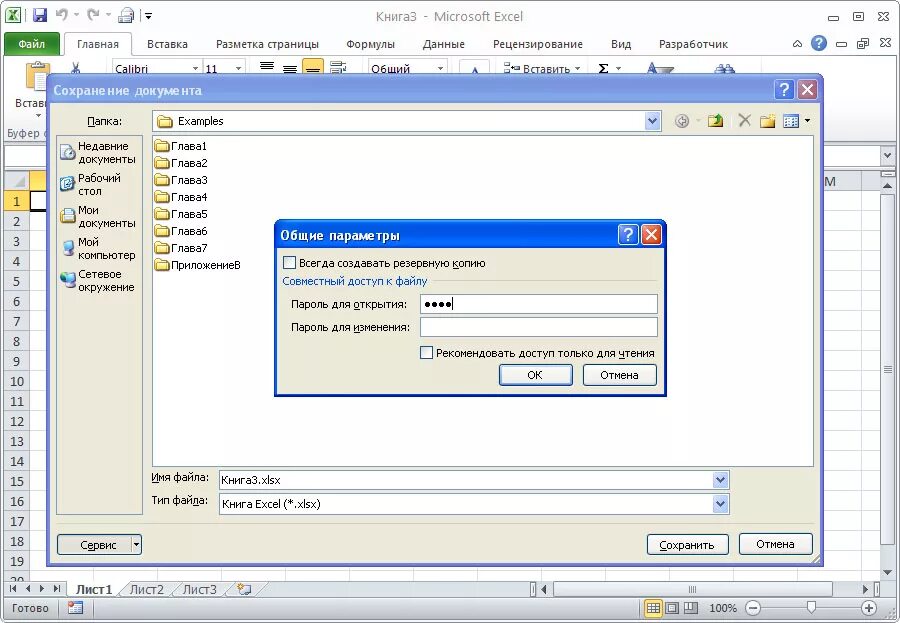Click the Delete X icon in save dialog
The image size is (900, 623).
pyautogui.click(x=744, y=121)
